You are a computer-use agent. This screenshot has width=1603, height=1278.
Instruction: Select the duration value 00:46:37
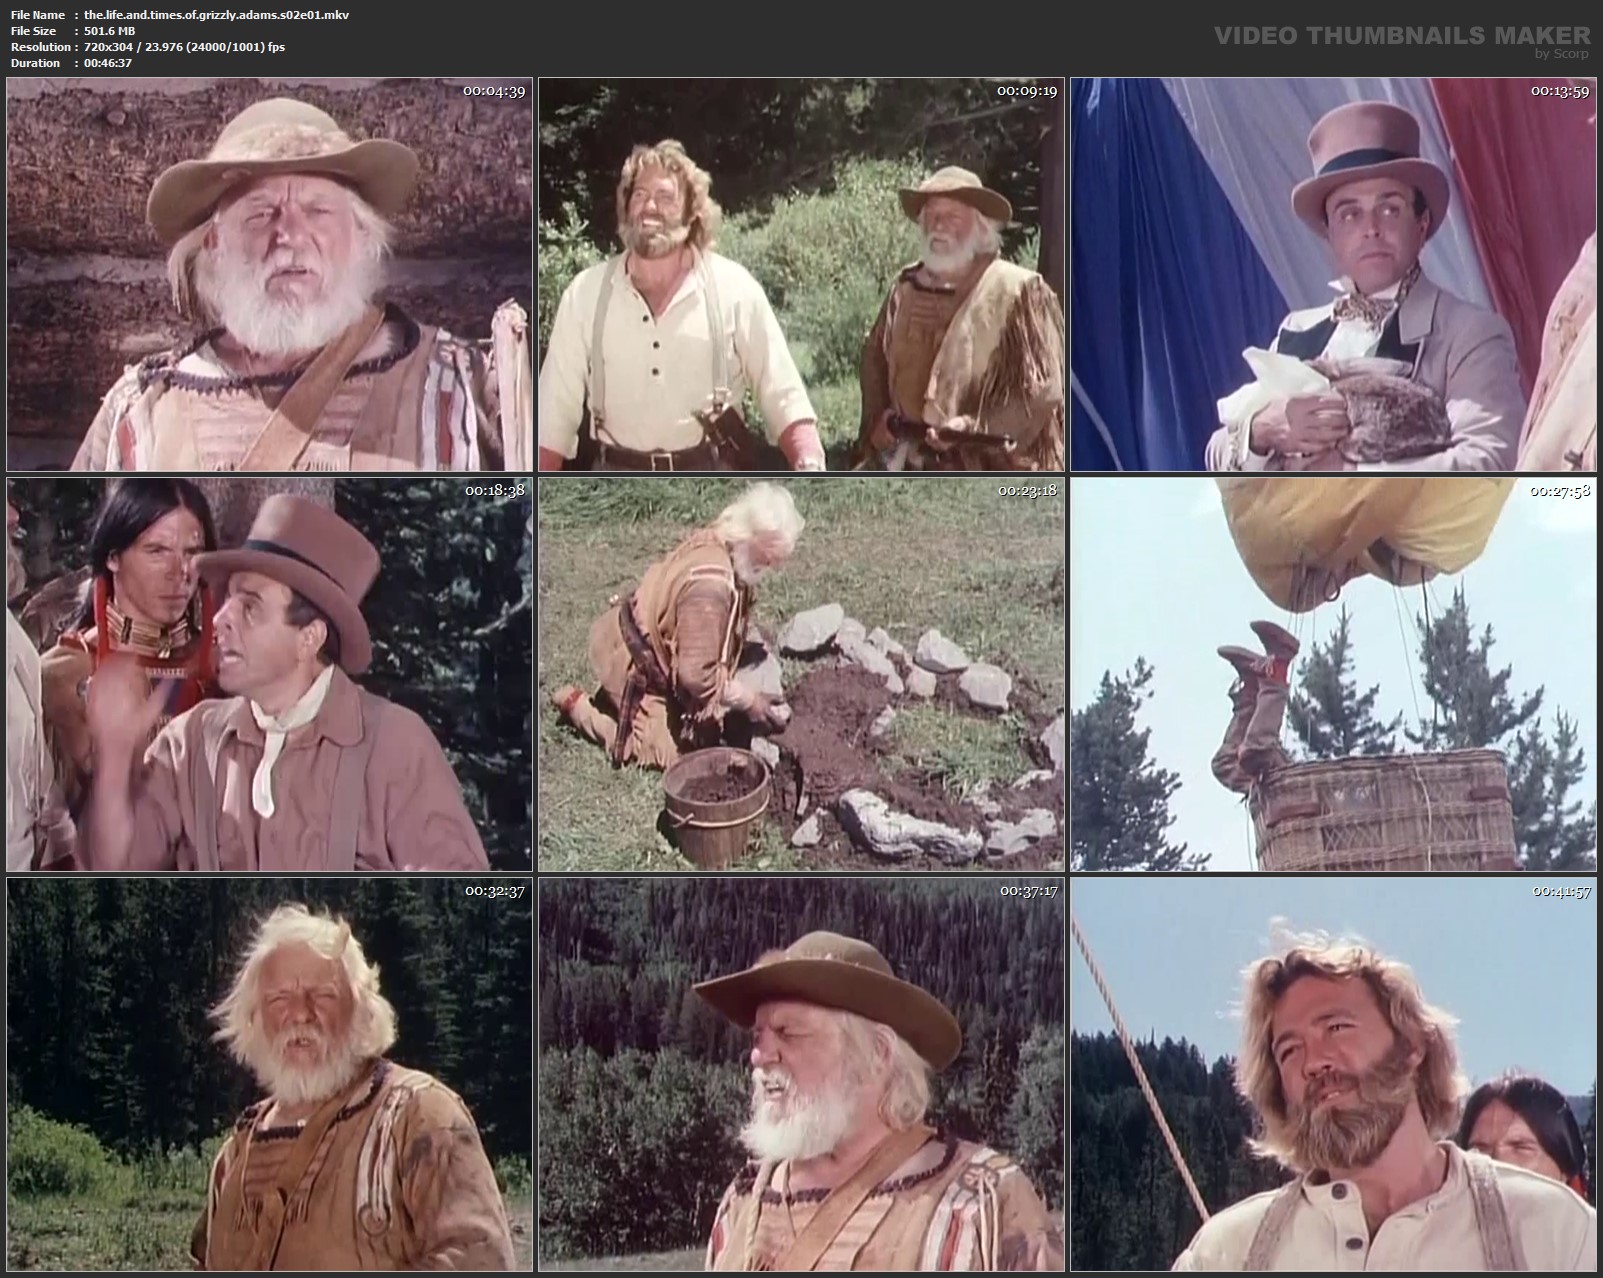(x=108, y=63)
